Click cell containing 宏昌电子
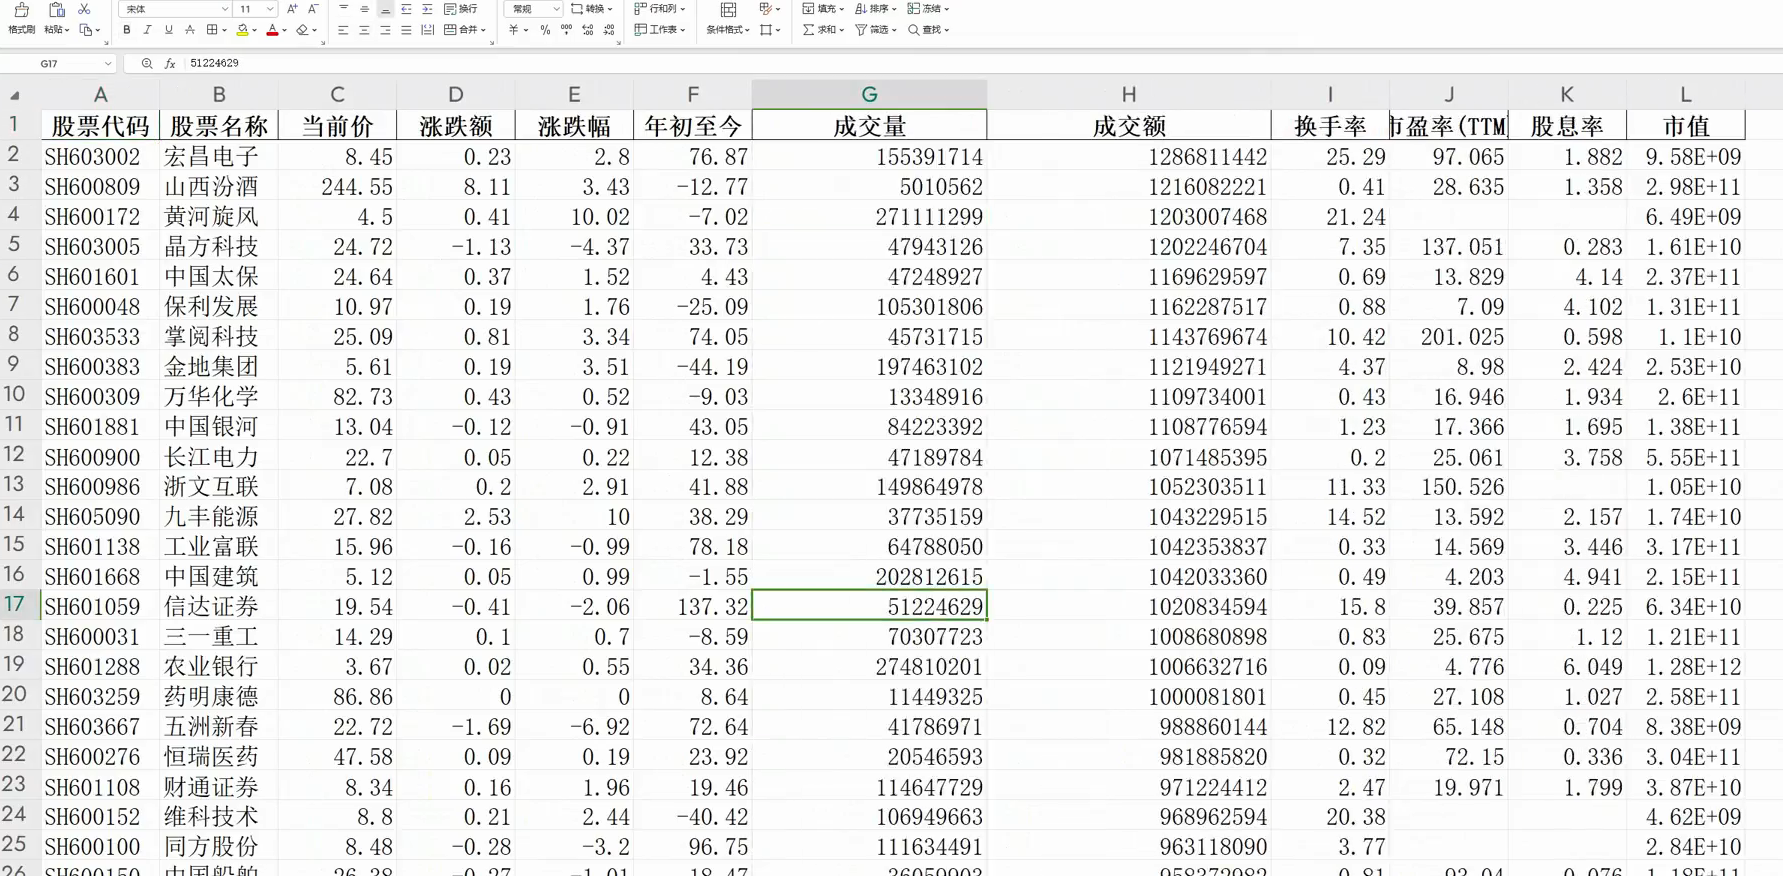Screen dimensions: 1783x876 click(x=218, y=156)
